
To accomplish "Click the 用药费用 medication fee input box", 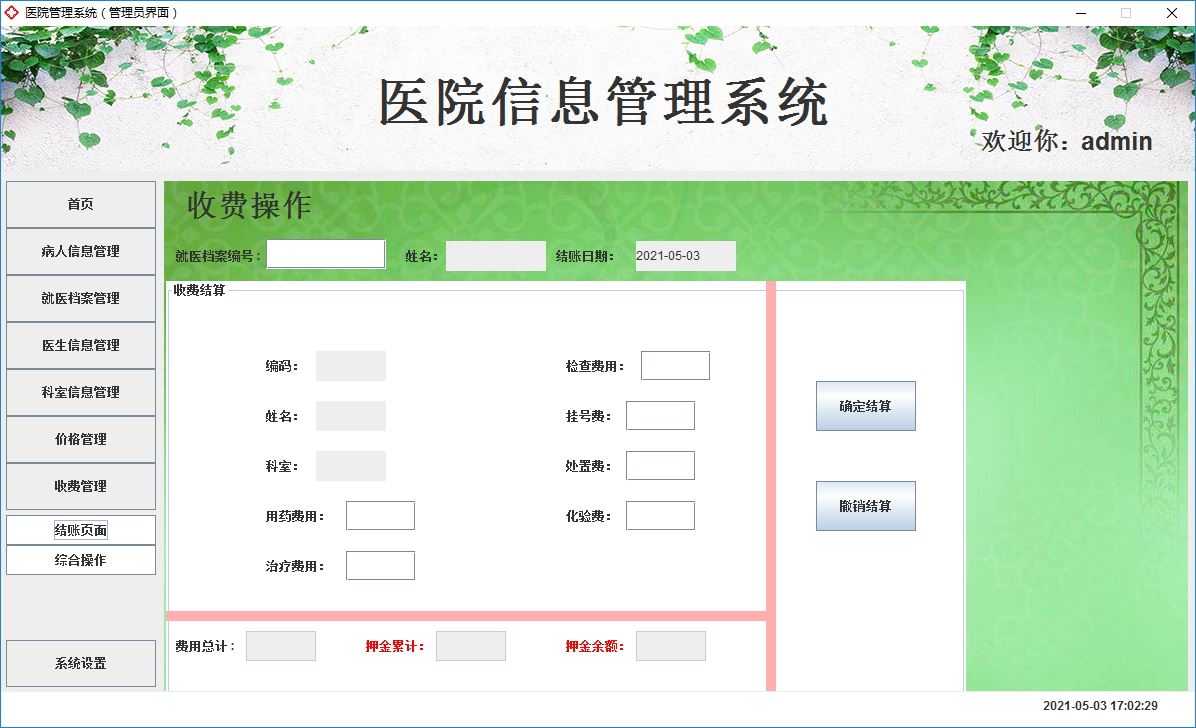I will coord(380,515).
